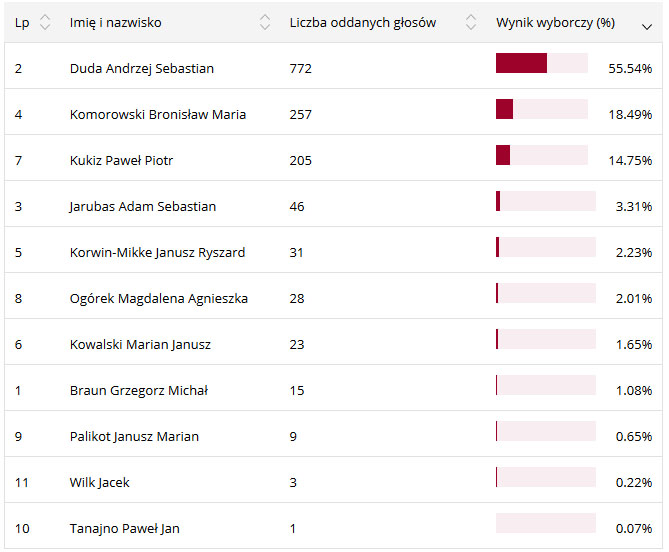Select Ogórek Magdalena Agnieszka row name
Screen dimensions: 669x552
click(x=158, y=299)
